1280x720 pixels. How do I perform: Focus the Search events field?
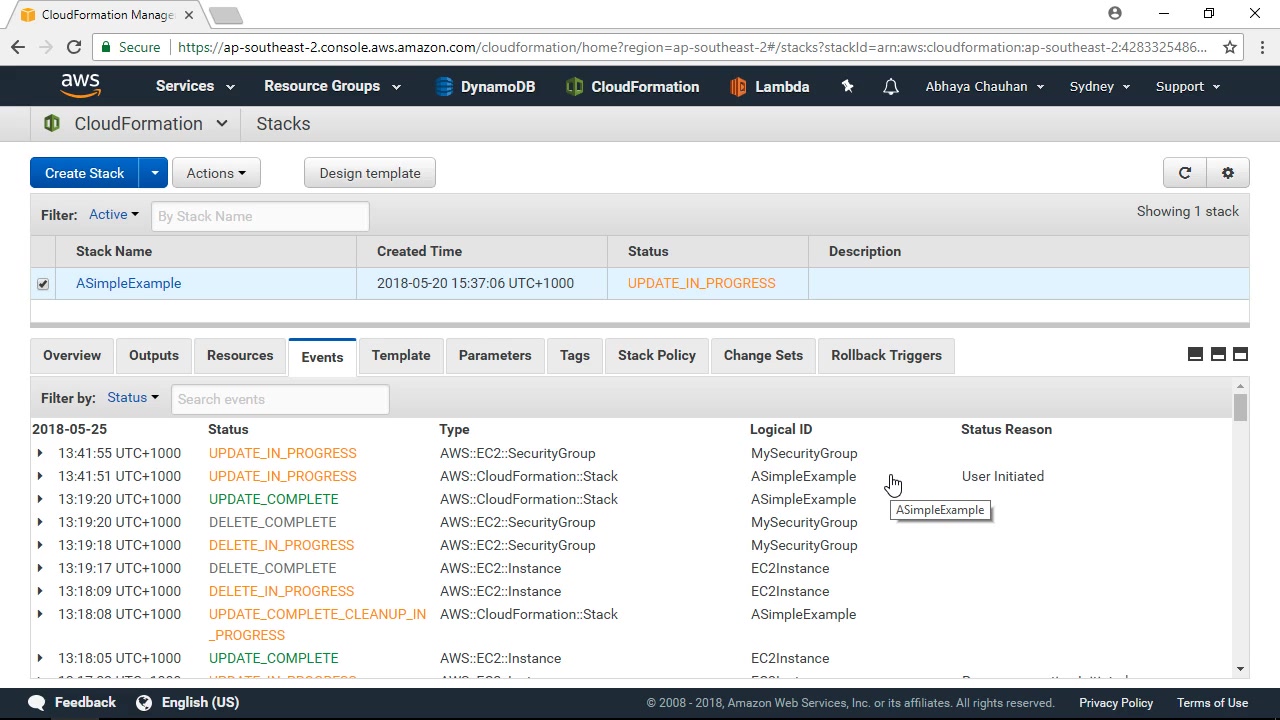coord(280,399)
